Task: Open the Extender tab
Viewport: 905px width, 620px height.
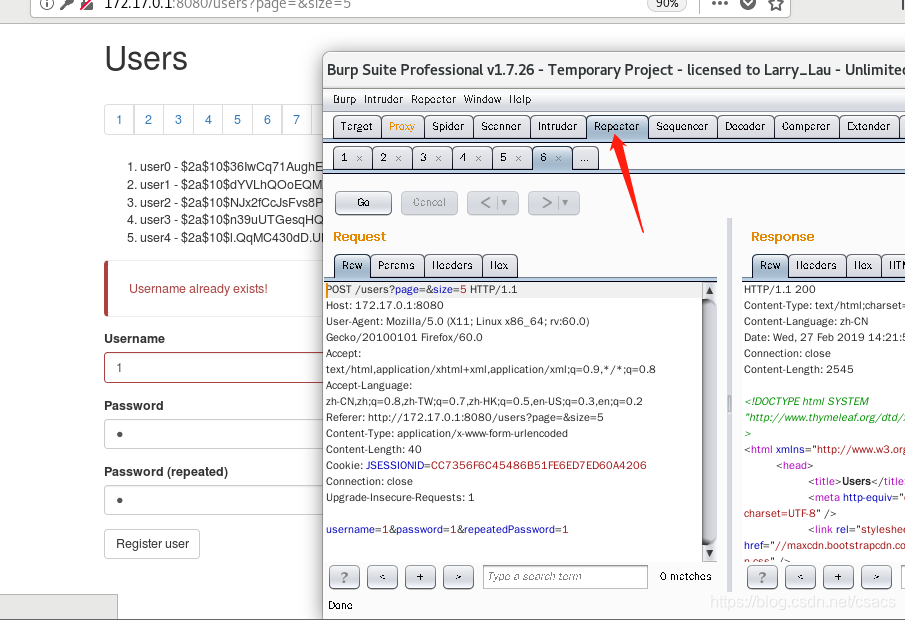Action: coord(868,126)
